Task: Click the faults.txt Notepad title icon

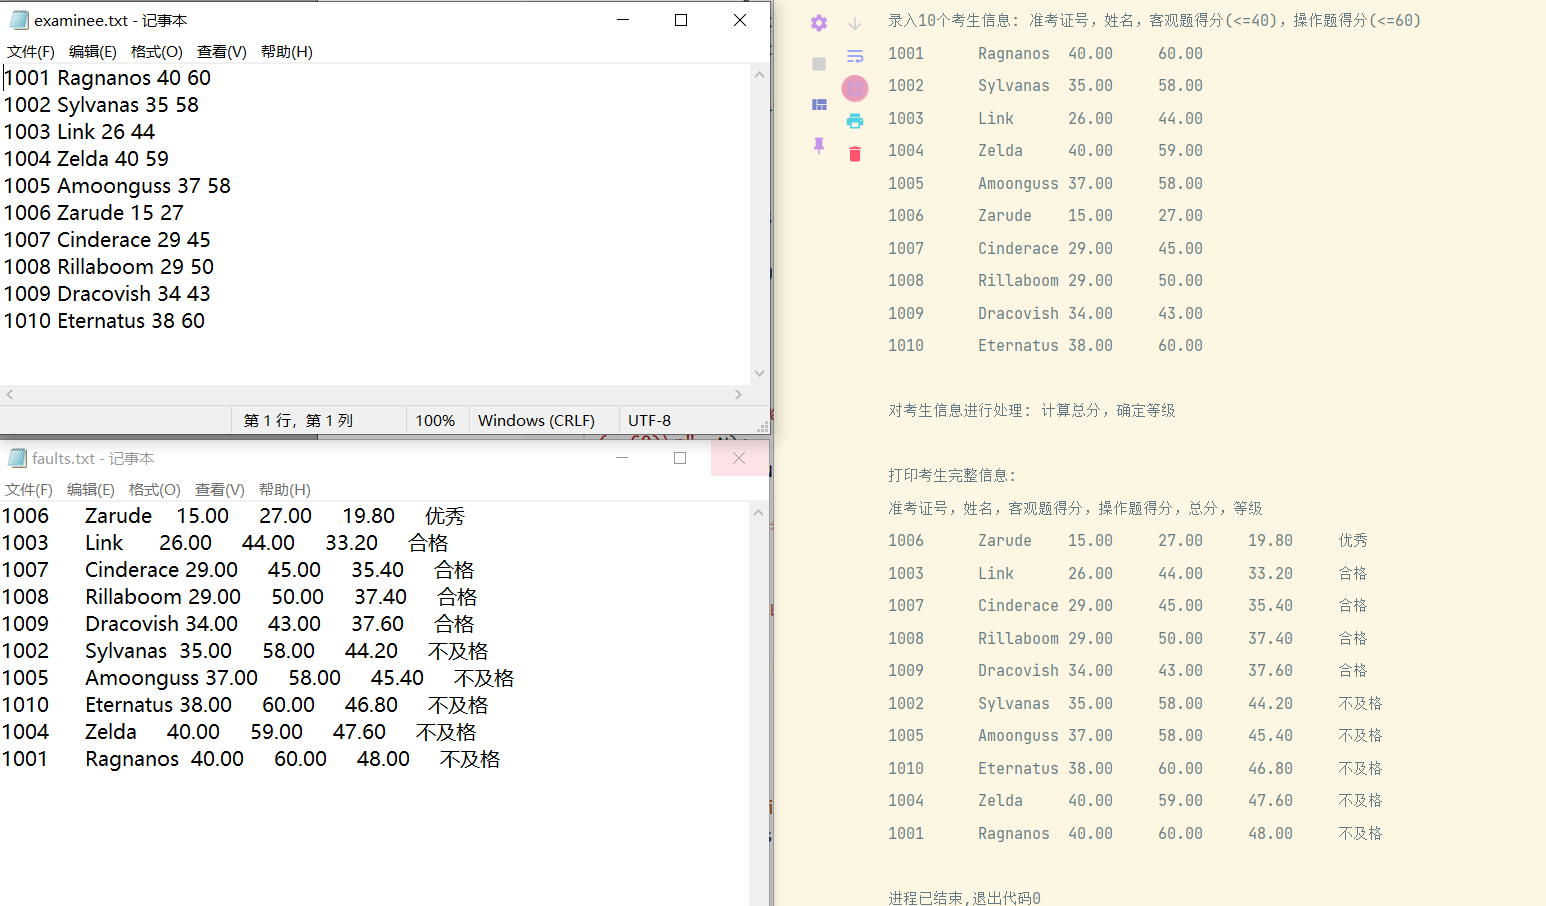Action: point(17,458)
